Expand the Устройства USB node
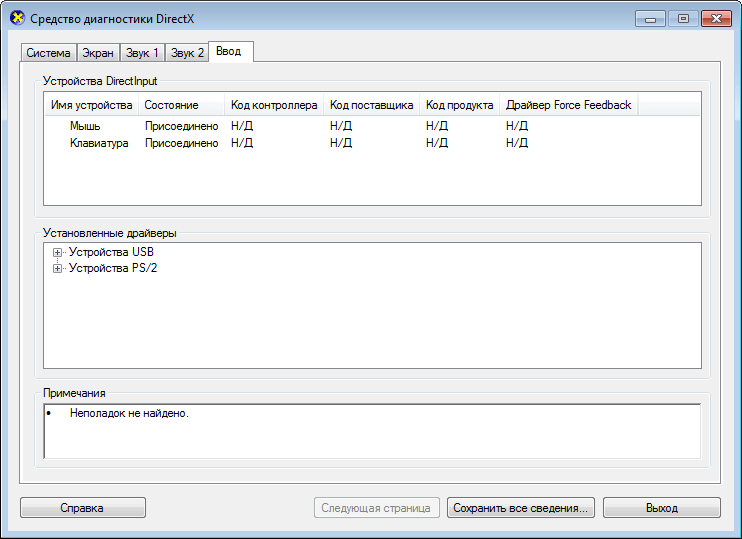The width and height of the screenshot is (742, 539). (x=57, y=252)
